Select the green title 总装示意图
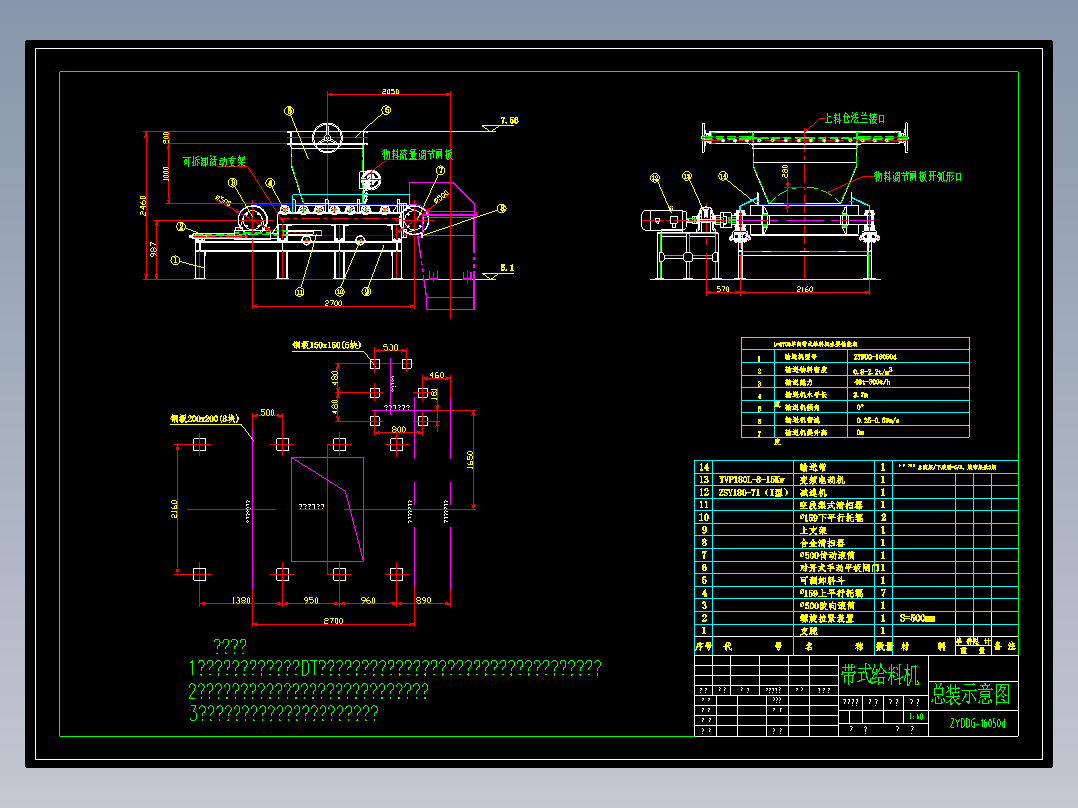The width and height of the screenshot is (1078, 808). (971, 695)
